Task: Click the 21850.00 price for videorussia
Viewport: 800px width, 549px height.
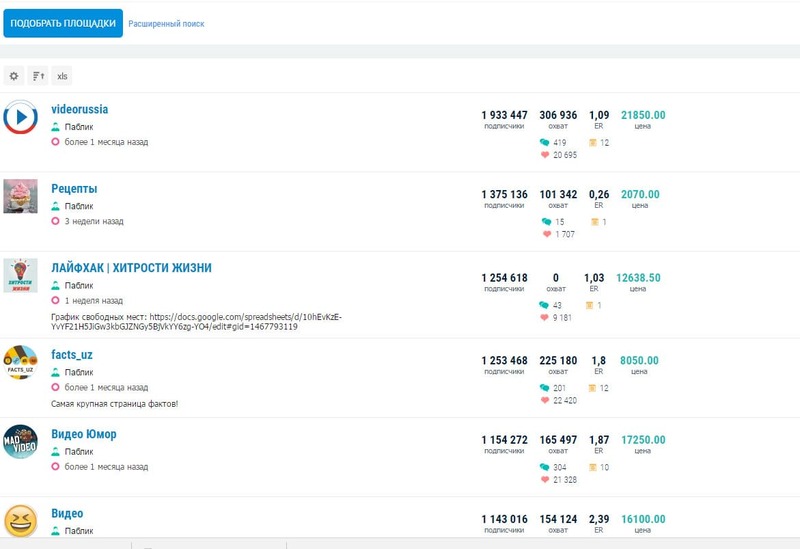Action: pos(643,115)
